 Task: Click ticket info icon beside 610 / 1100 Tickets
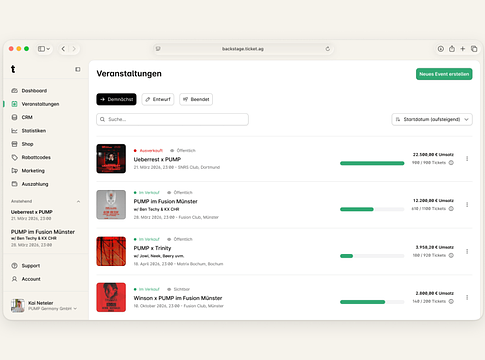coord(451,209)
